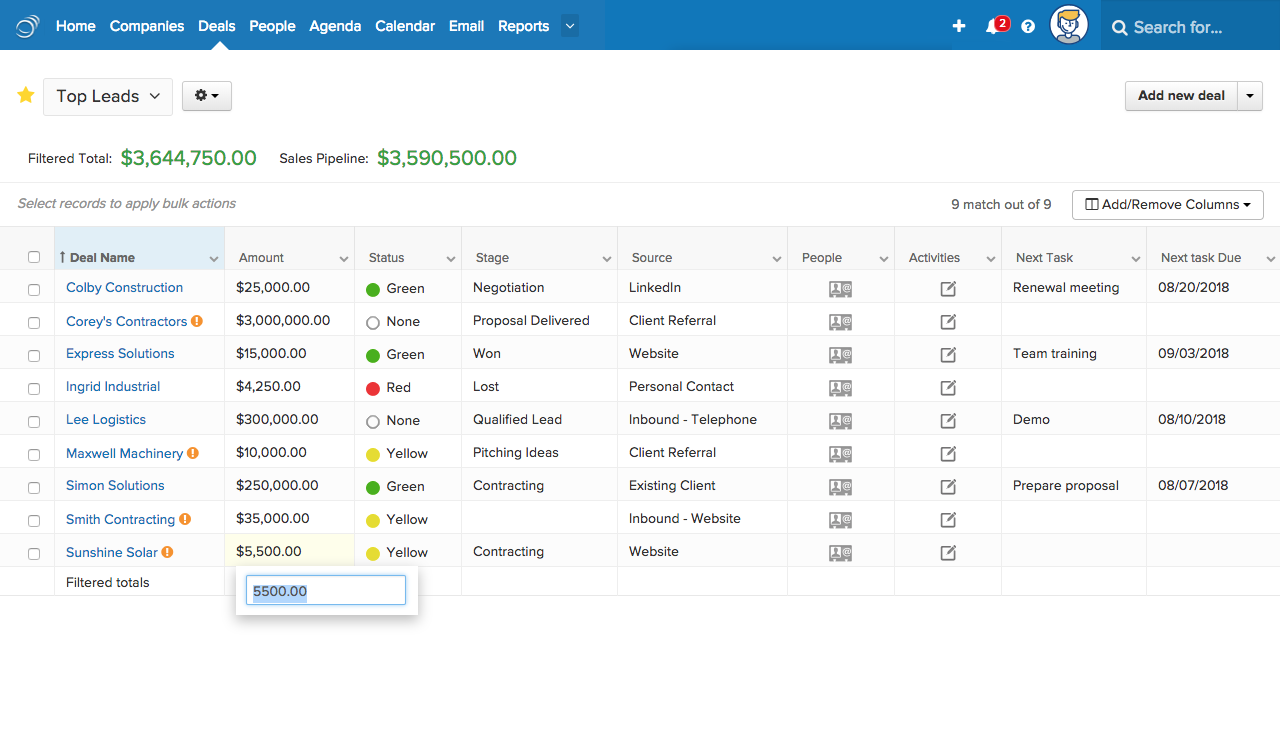Screen dimensions: 1280x737
Task: Click the user avatar icon
Action: tap(1069, 24)
